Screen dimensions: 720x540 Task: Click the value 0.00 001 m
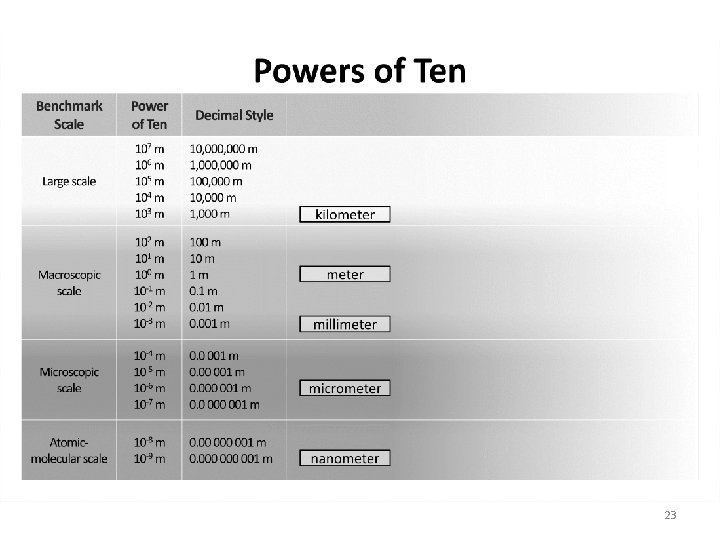pos(217,372)
